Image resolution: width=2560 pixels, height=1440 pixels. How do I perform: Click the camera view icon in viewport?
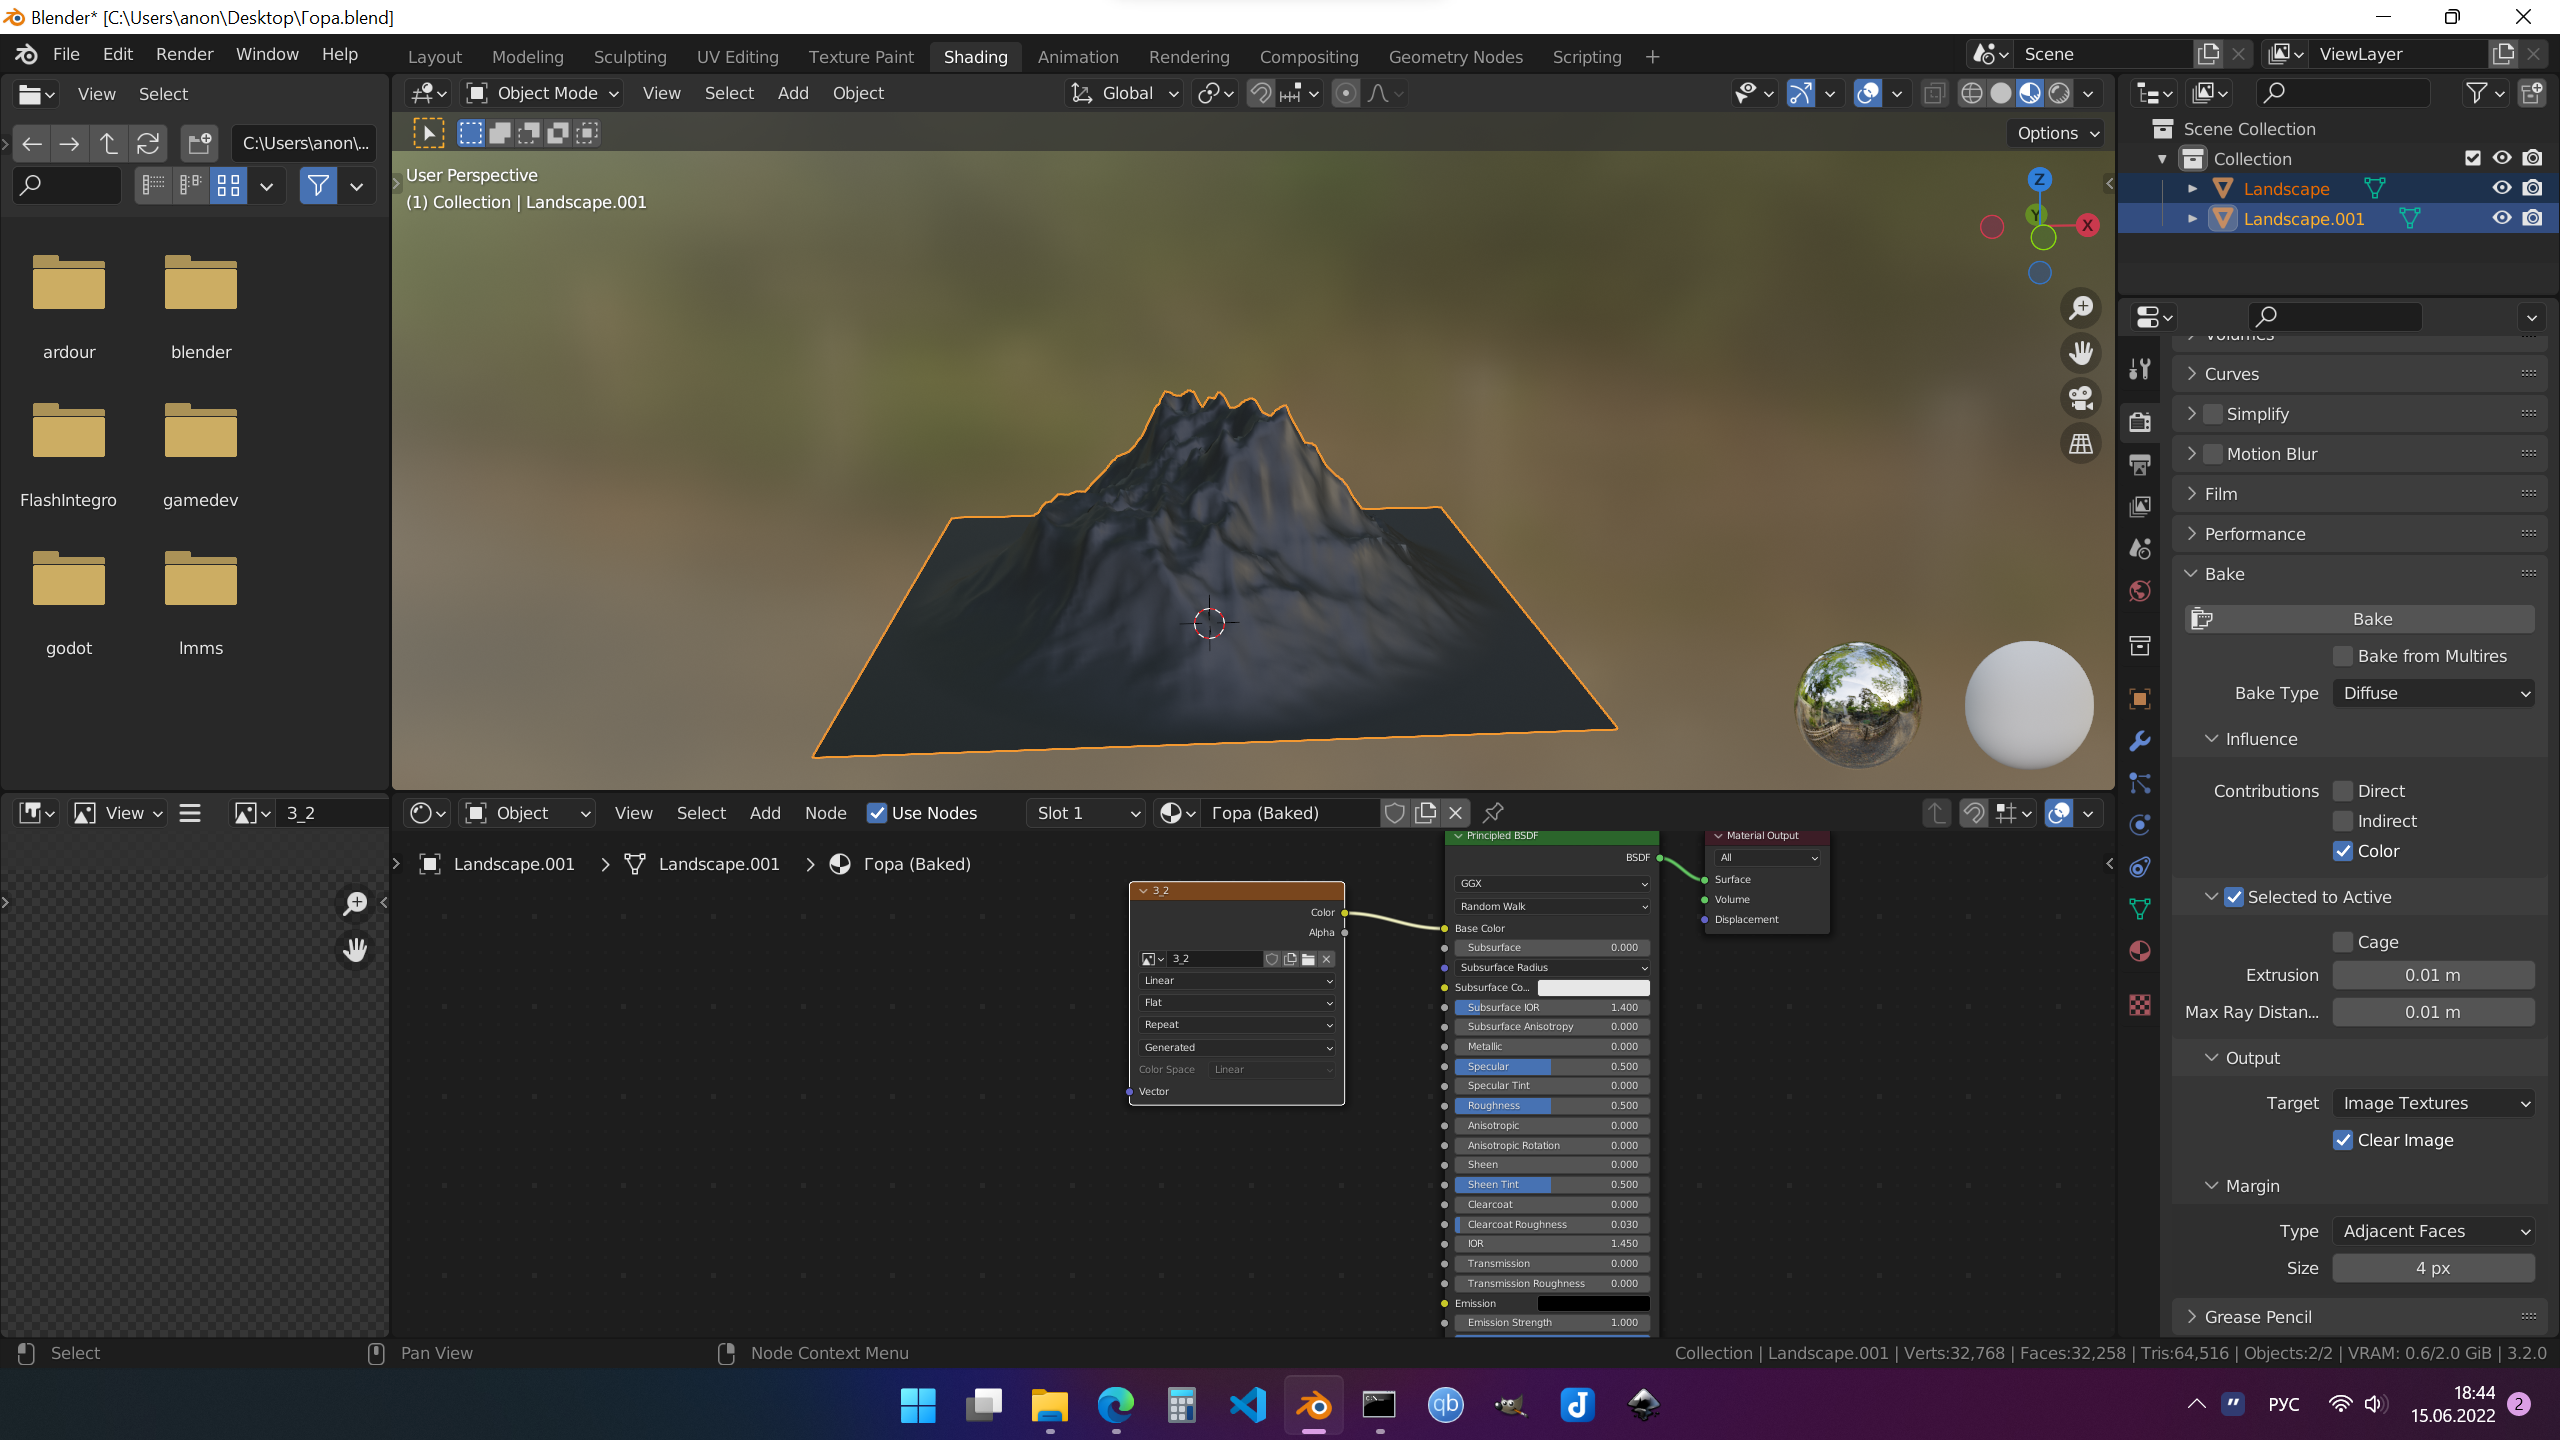pyautogui.click(x=2081, y=398)
